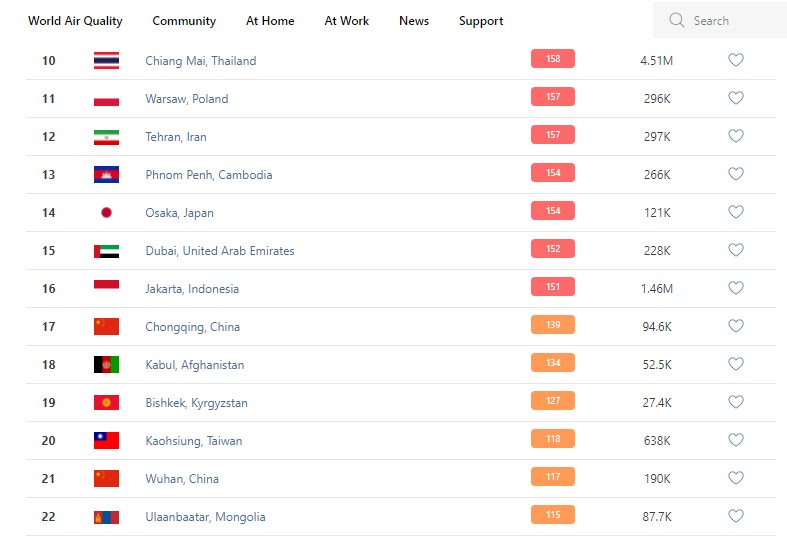This screenshot has width=787, height=538.
Task: Open the Community menu item
Action: pyautogui.click(x=184, y=21)
